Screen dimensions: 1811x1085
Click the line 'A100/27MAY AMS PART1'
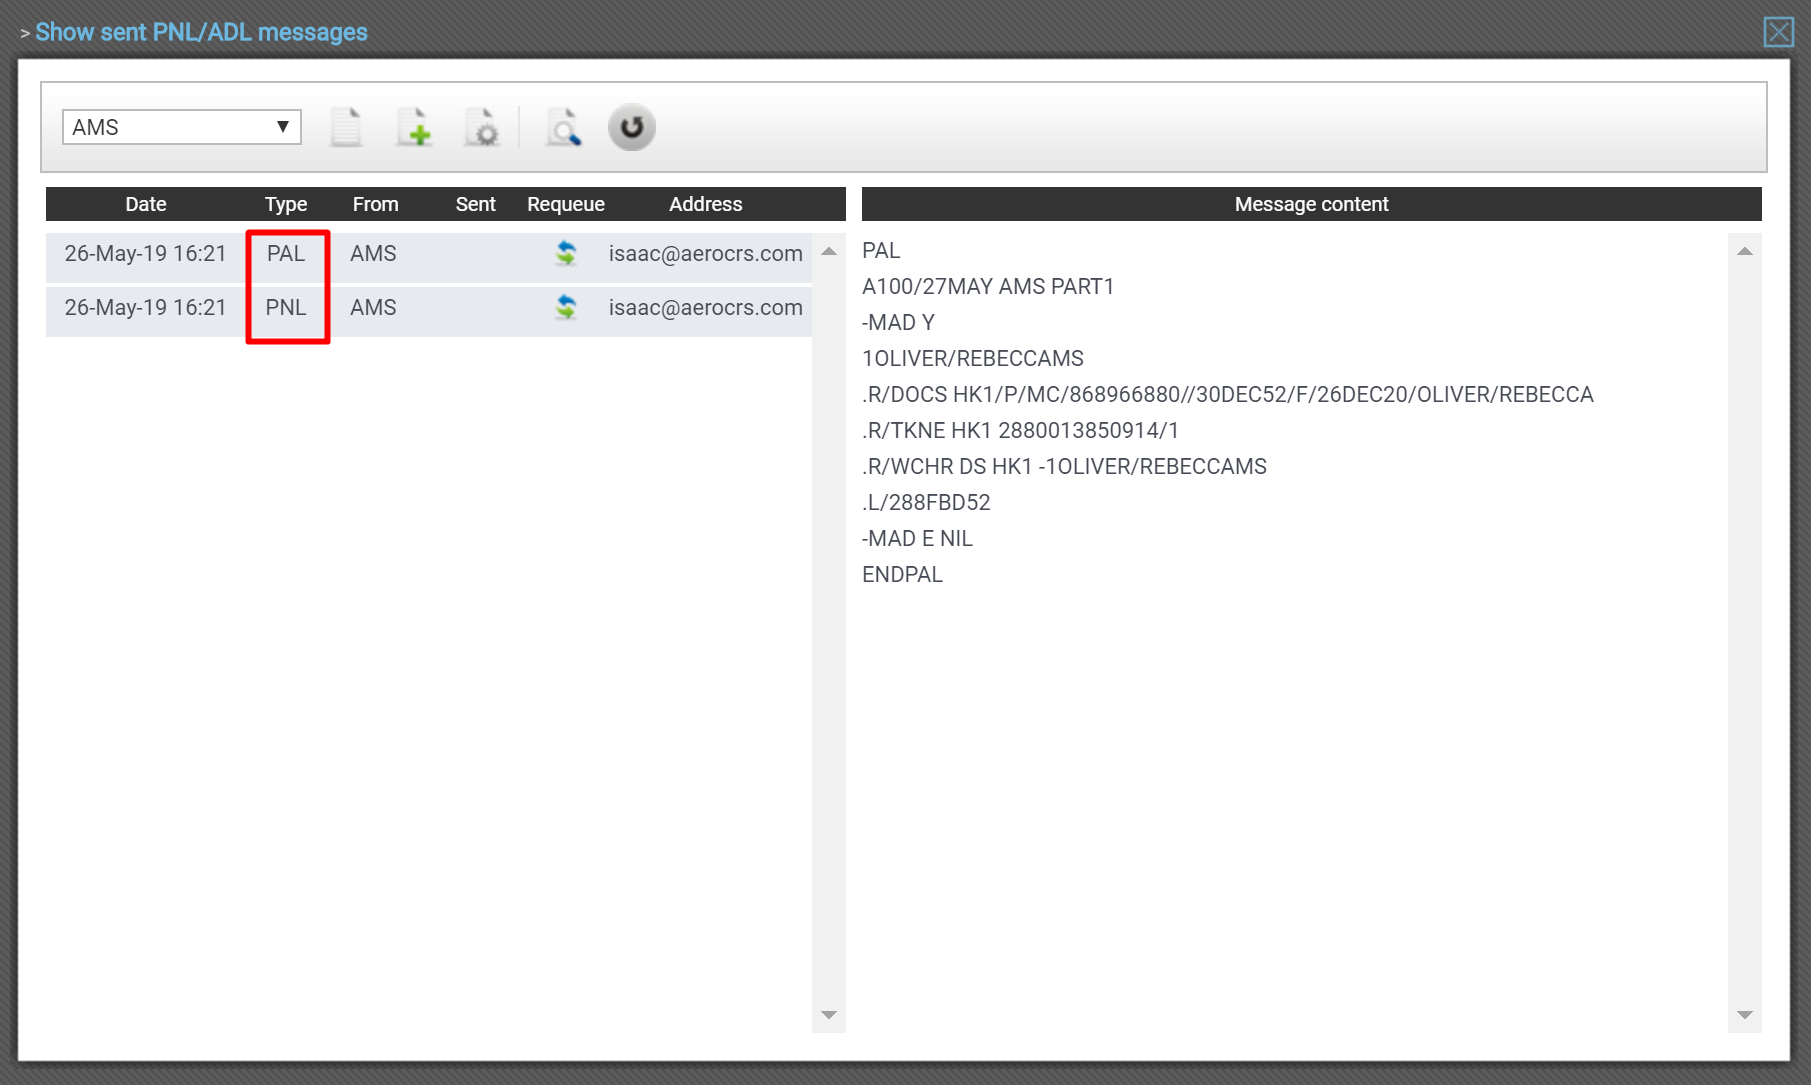point(988,287)
